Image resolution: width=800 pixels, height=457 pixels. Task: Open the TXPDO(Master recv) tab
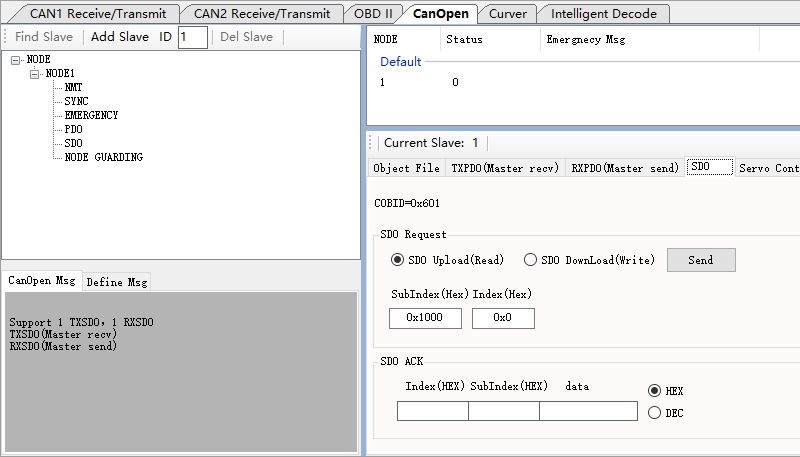pos(505,168)
